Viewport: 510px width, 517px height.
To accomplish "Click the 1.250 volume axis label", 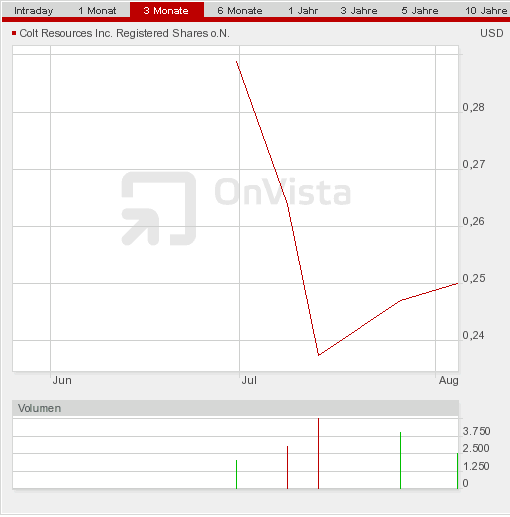I will pyautogui.click(x=476, y=466).
